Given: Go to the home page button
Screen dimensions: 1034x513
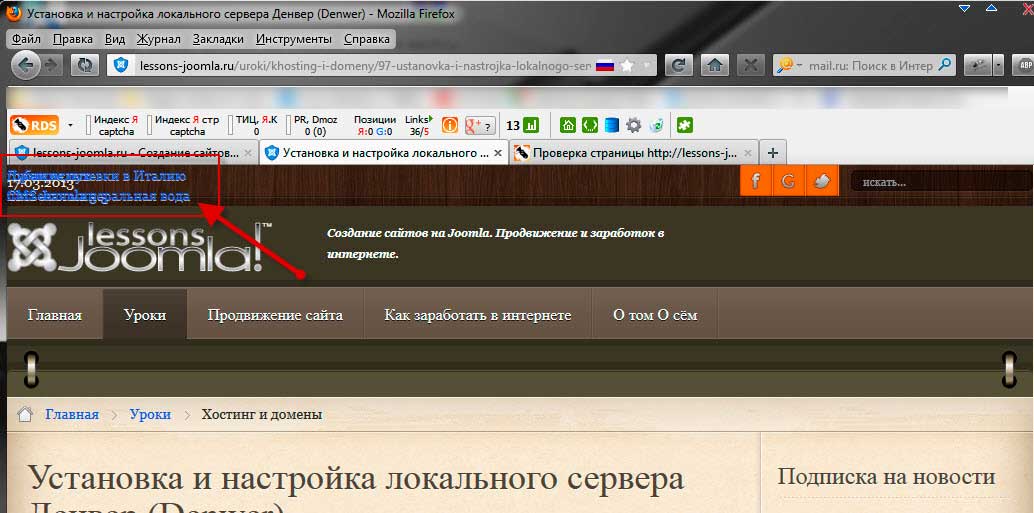Looking at the screenshot, I should pyautogui.click(x=714, y=65).
